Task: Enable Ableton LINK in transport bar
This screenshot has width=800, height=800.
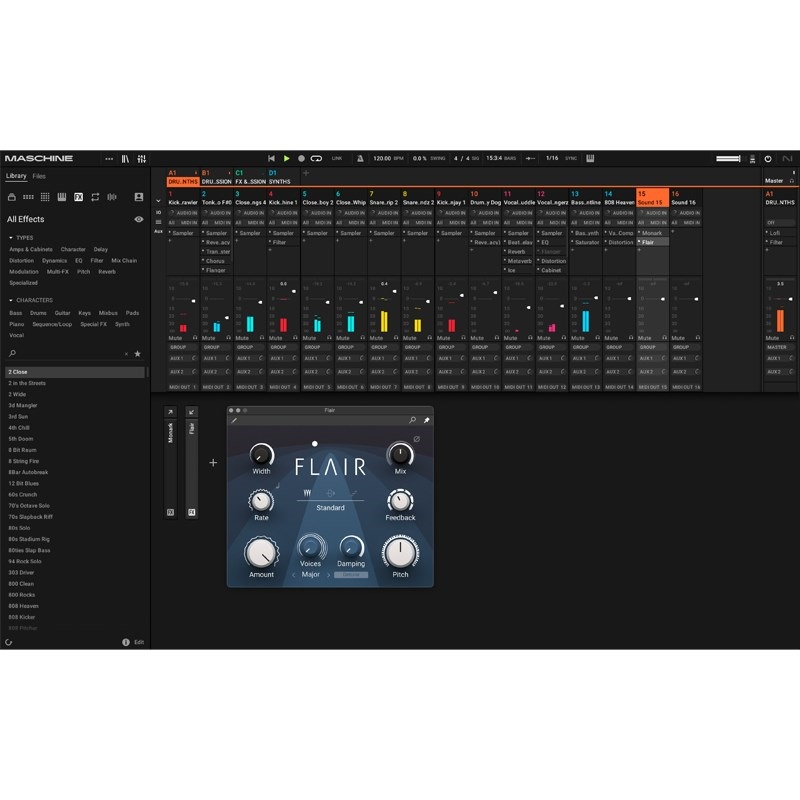Action: (337, 159)
